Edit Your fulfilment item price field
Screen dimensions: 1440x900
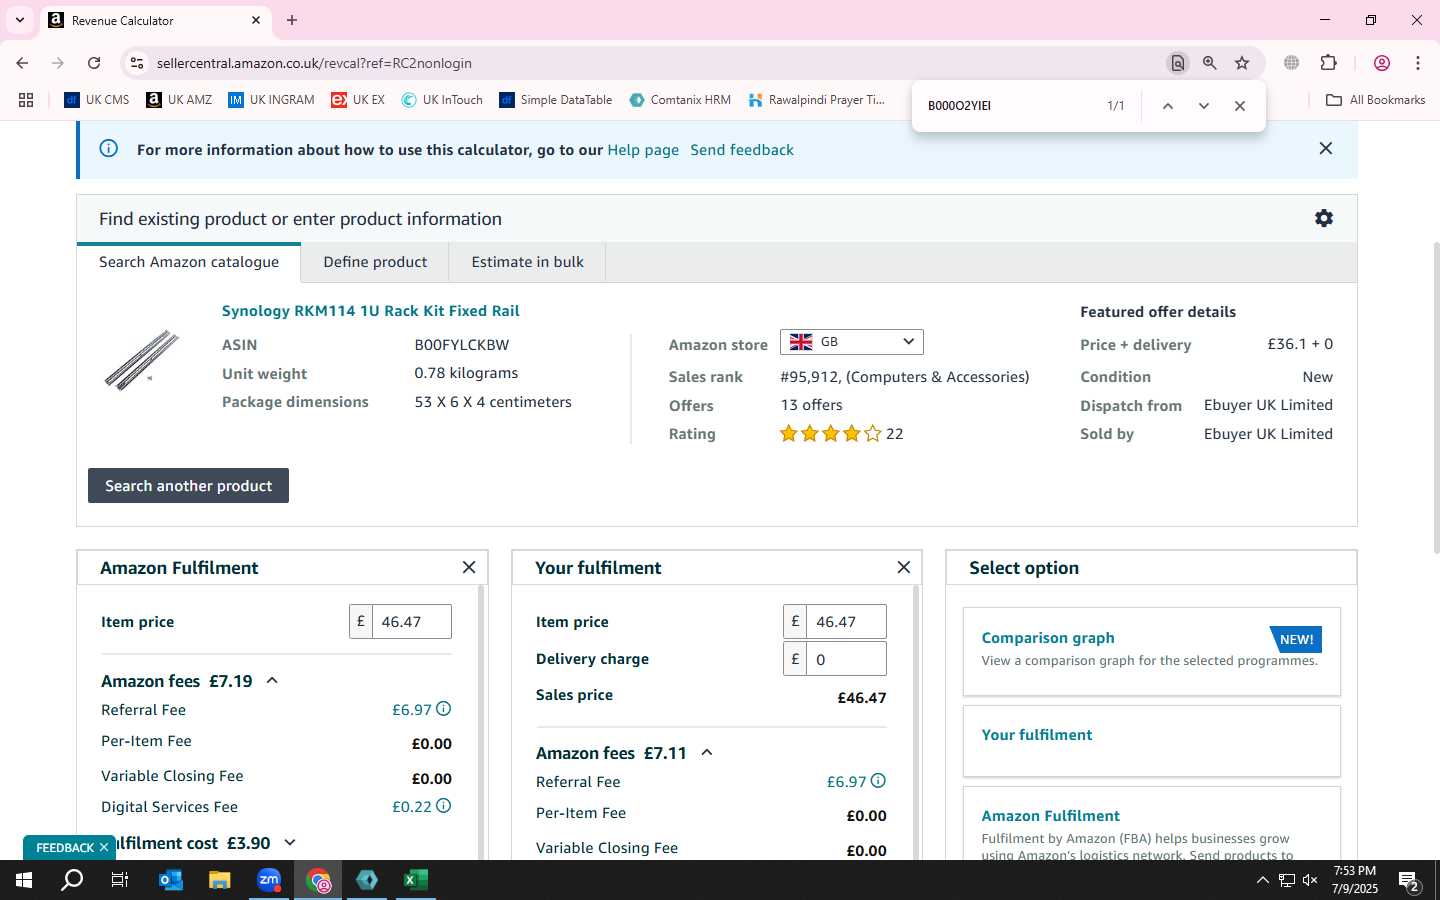(846, 621)
